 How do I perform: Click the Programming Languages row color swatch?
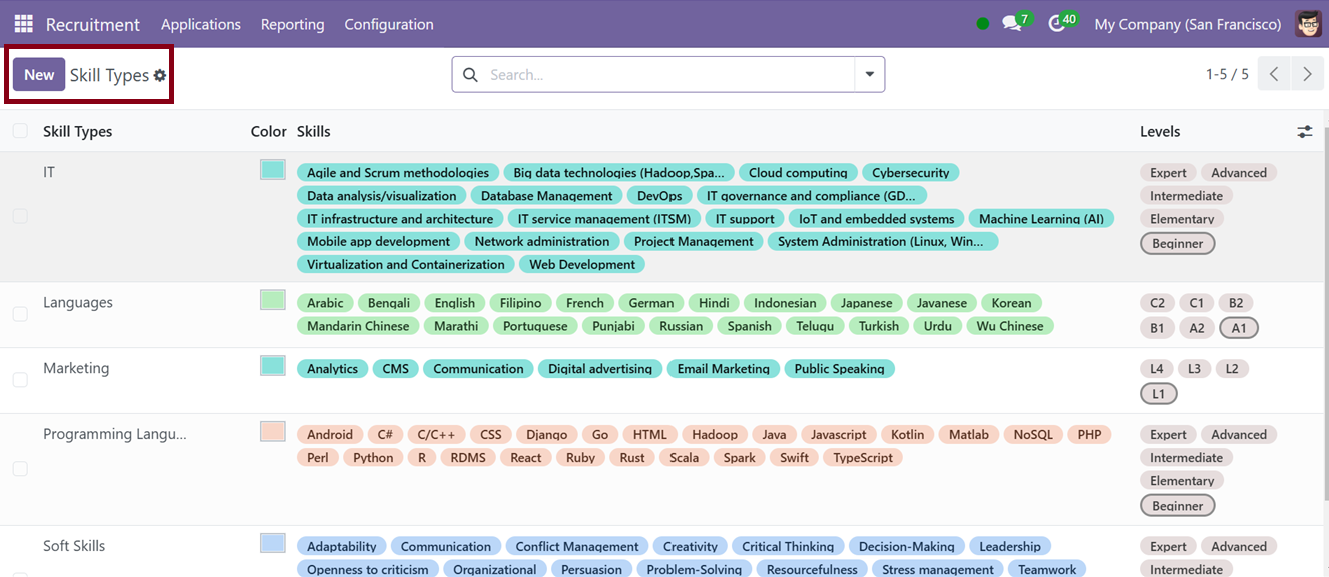[272, 432]
